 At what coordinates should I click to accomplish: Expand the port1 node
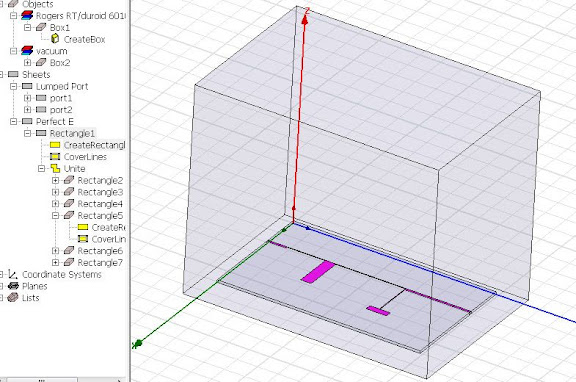[x=28, y=98]
